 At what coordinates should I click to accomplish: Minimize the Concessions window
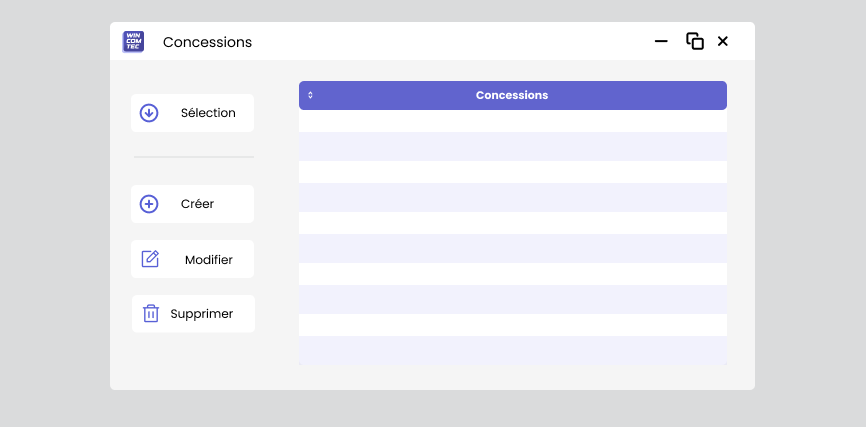pyautogui.click(x=661, y=41)
